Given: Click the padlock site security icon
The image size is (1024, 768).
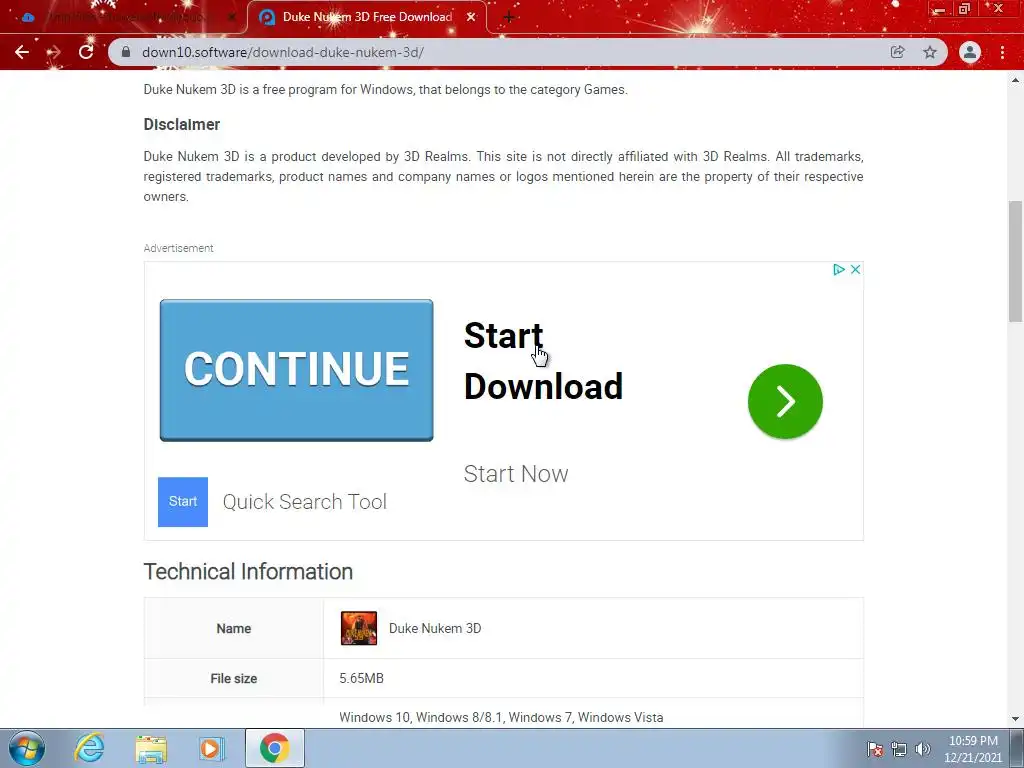Looking at the screenshot, I should pyautogui.click(x=126, y=52).
